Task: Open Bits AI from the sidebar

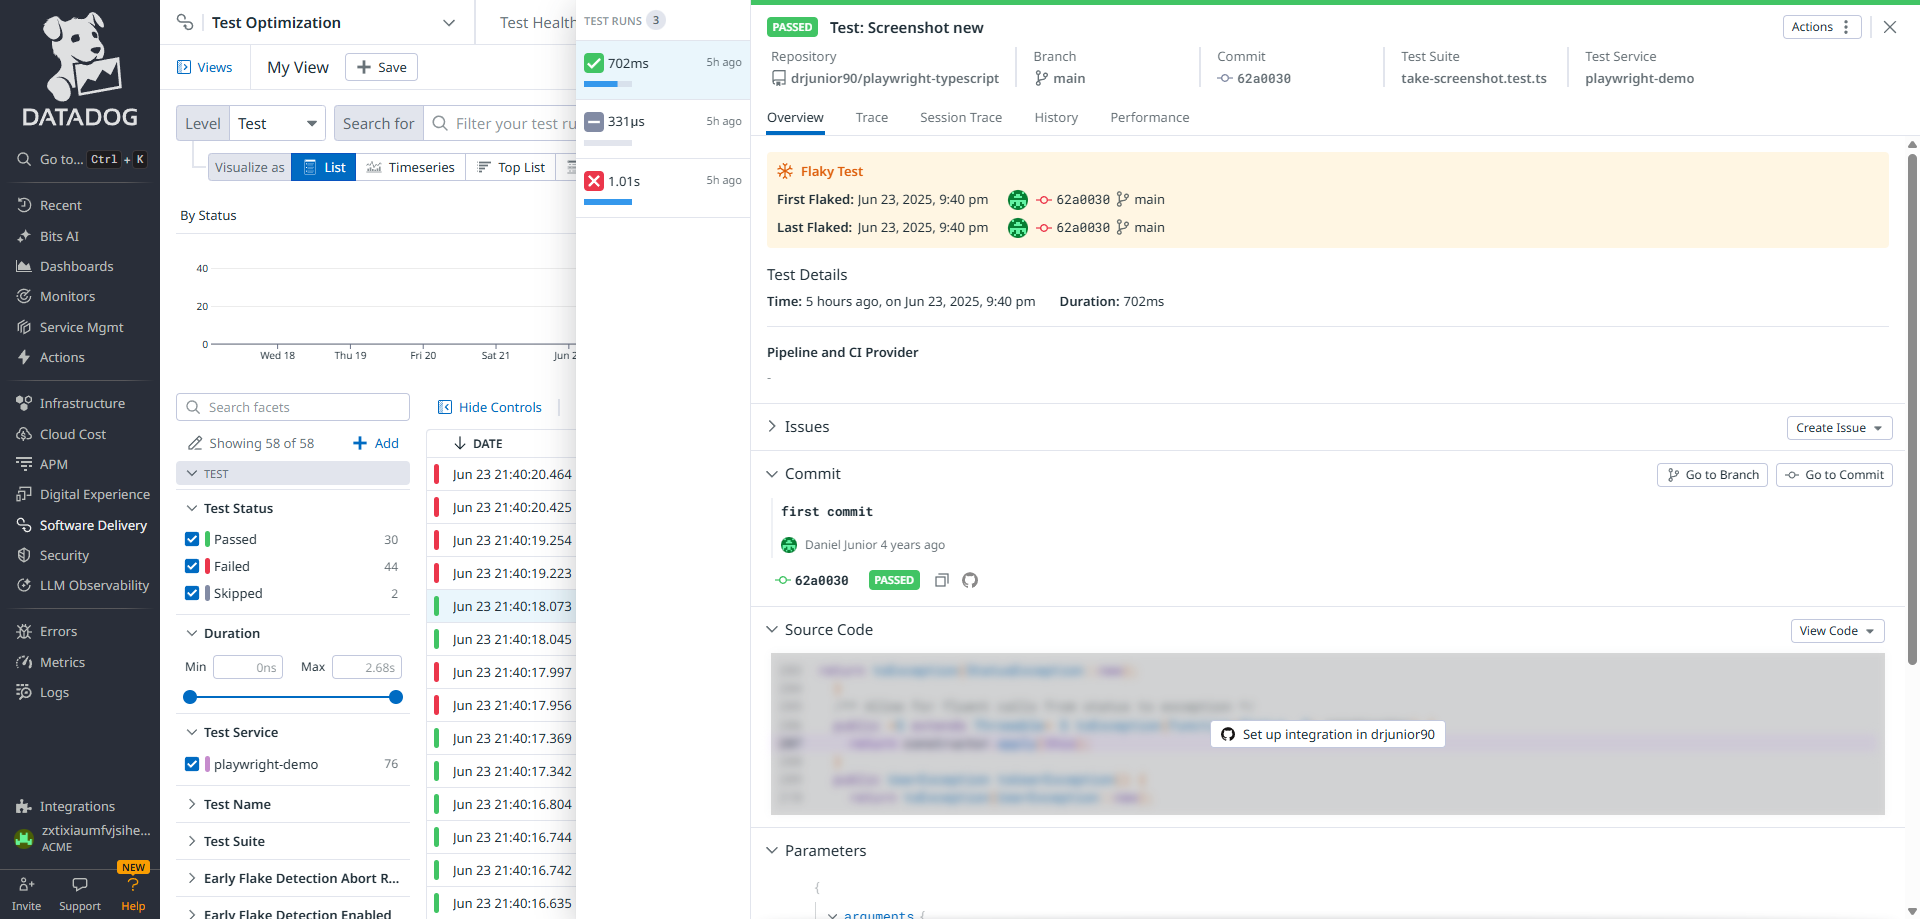Action: [59, 236]
